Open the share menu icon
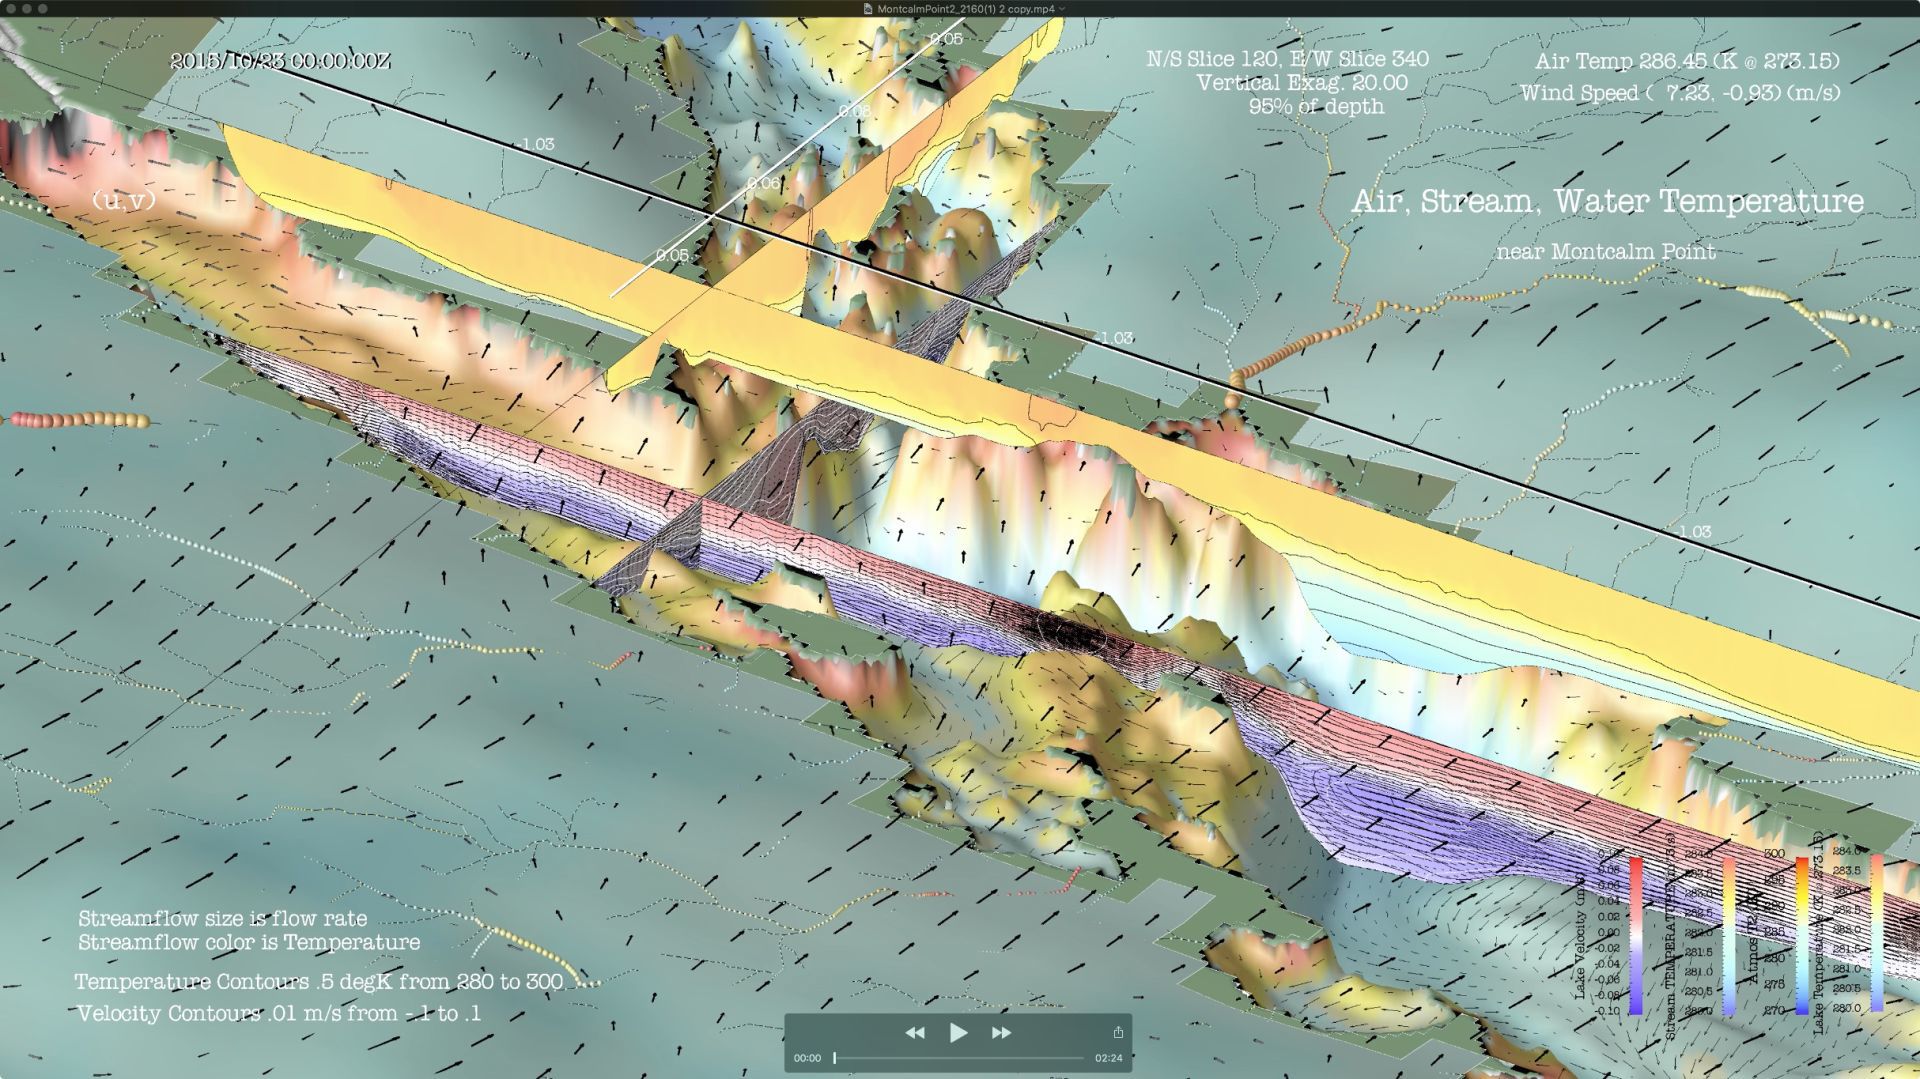The image size is (1920, 1079). [x=1118, y=1032]
